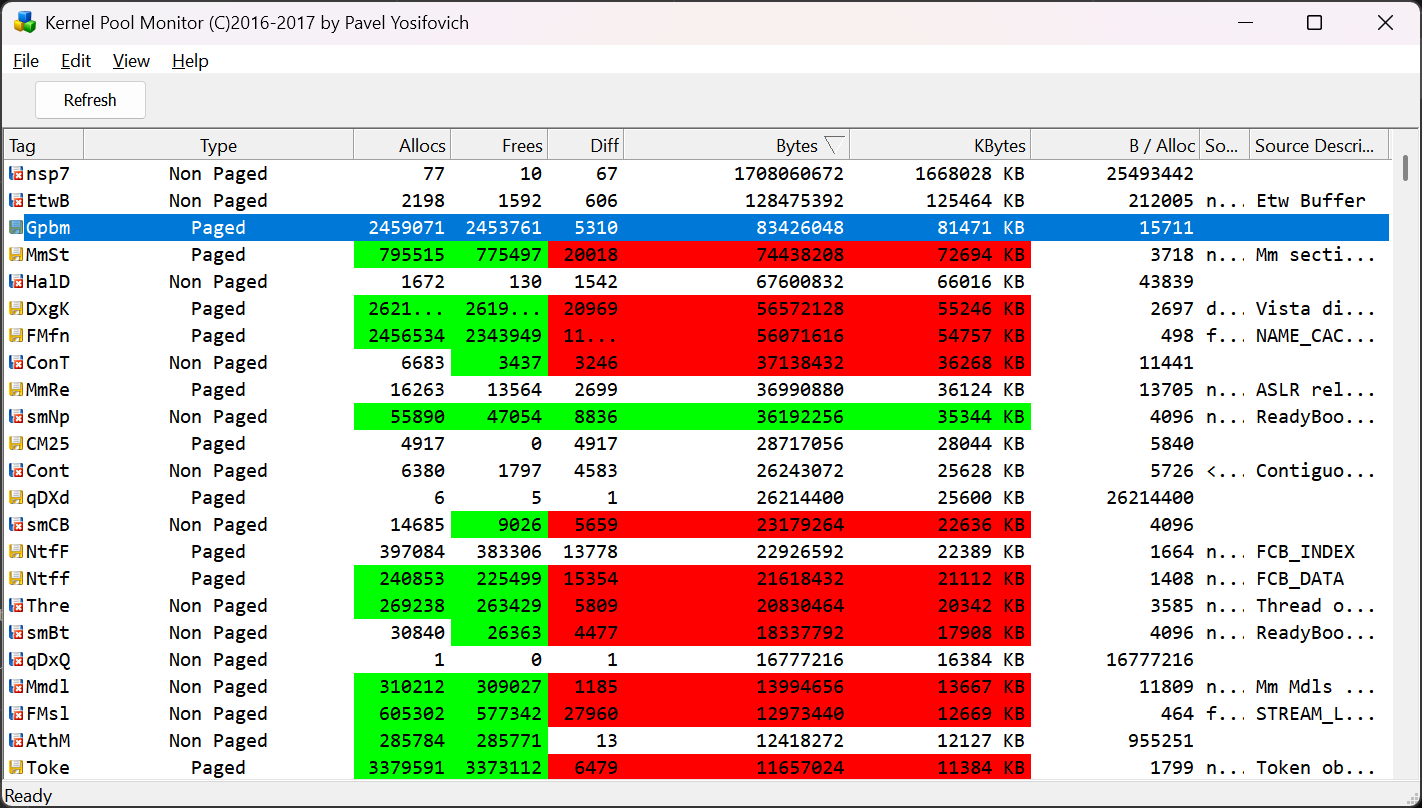Open the Edit menu
The width and height of the screenshot is (1422, 808).
pyautogui.click(x=76, y=61)
